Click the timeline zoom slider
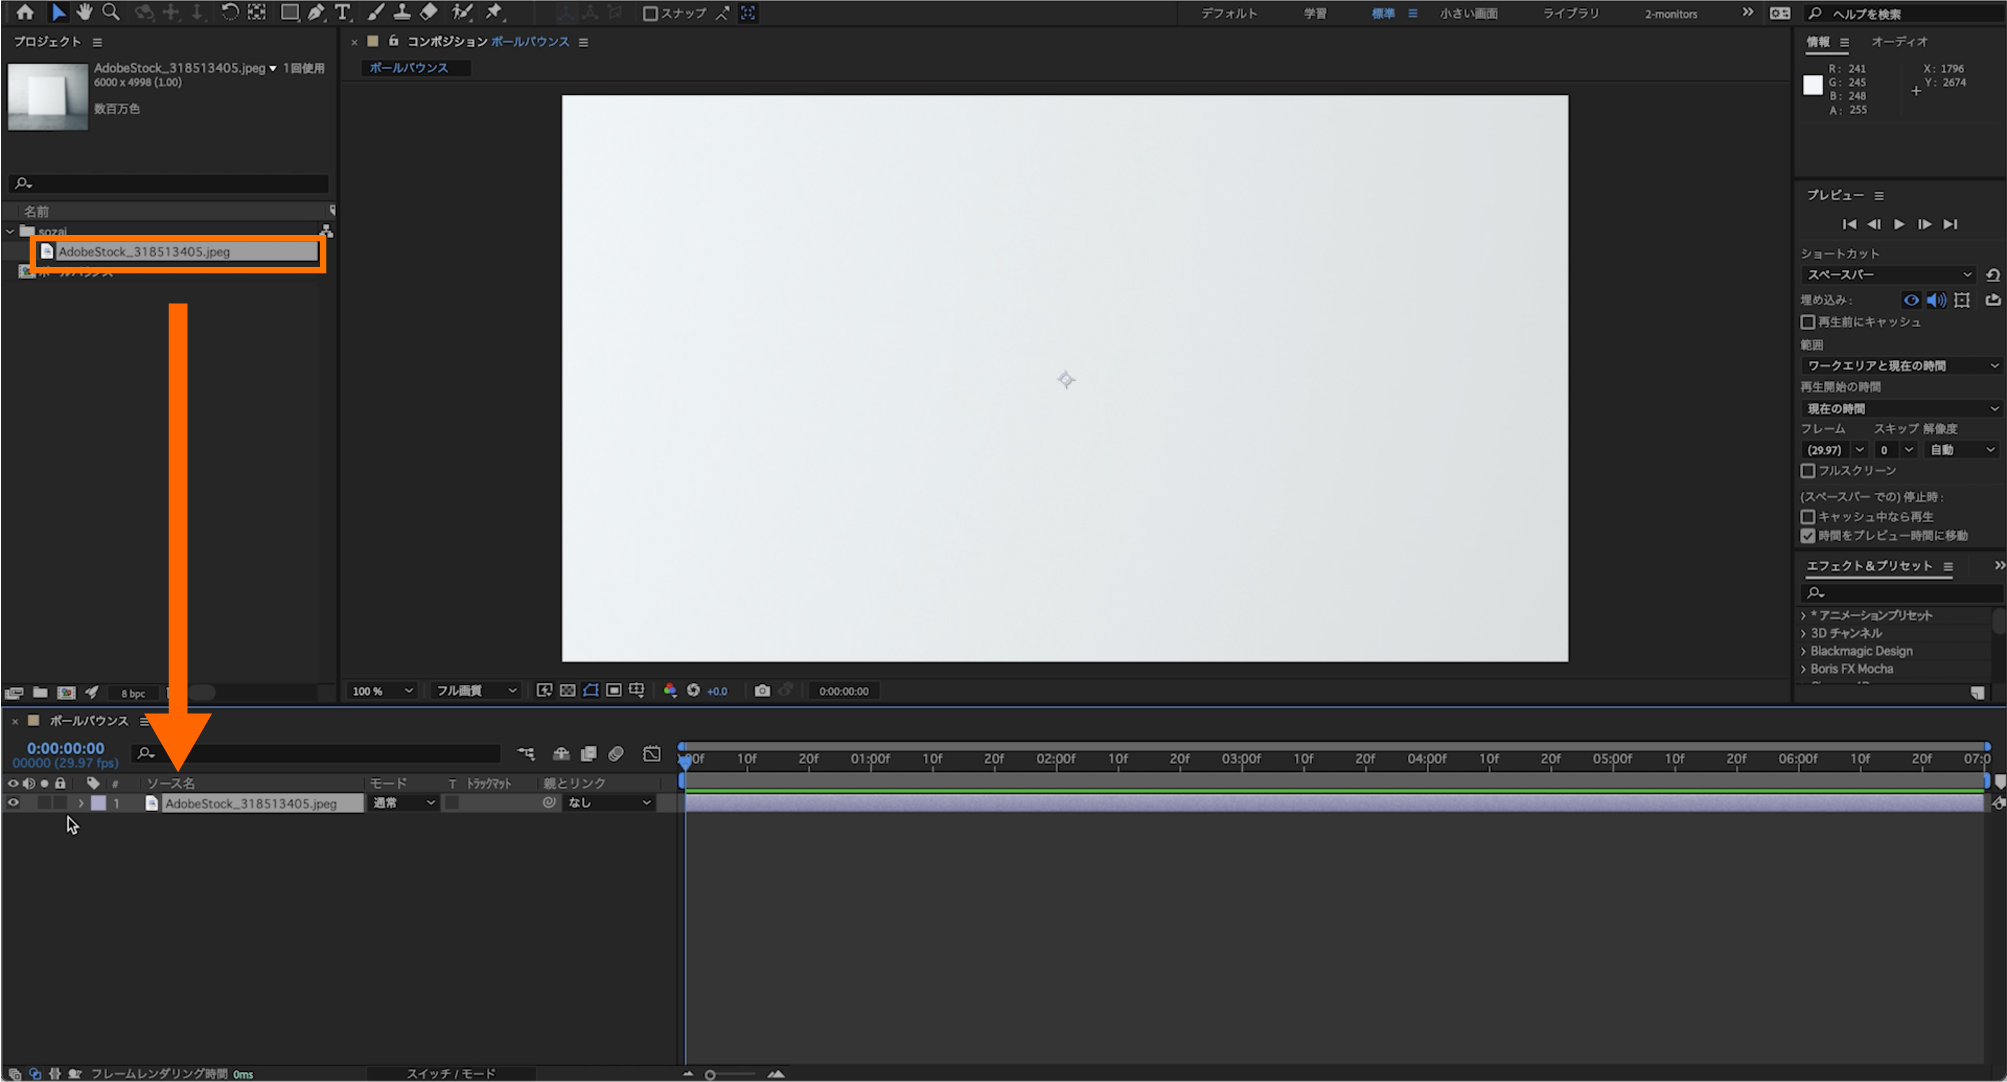2007x1082 pixels. [710, 1075]
